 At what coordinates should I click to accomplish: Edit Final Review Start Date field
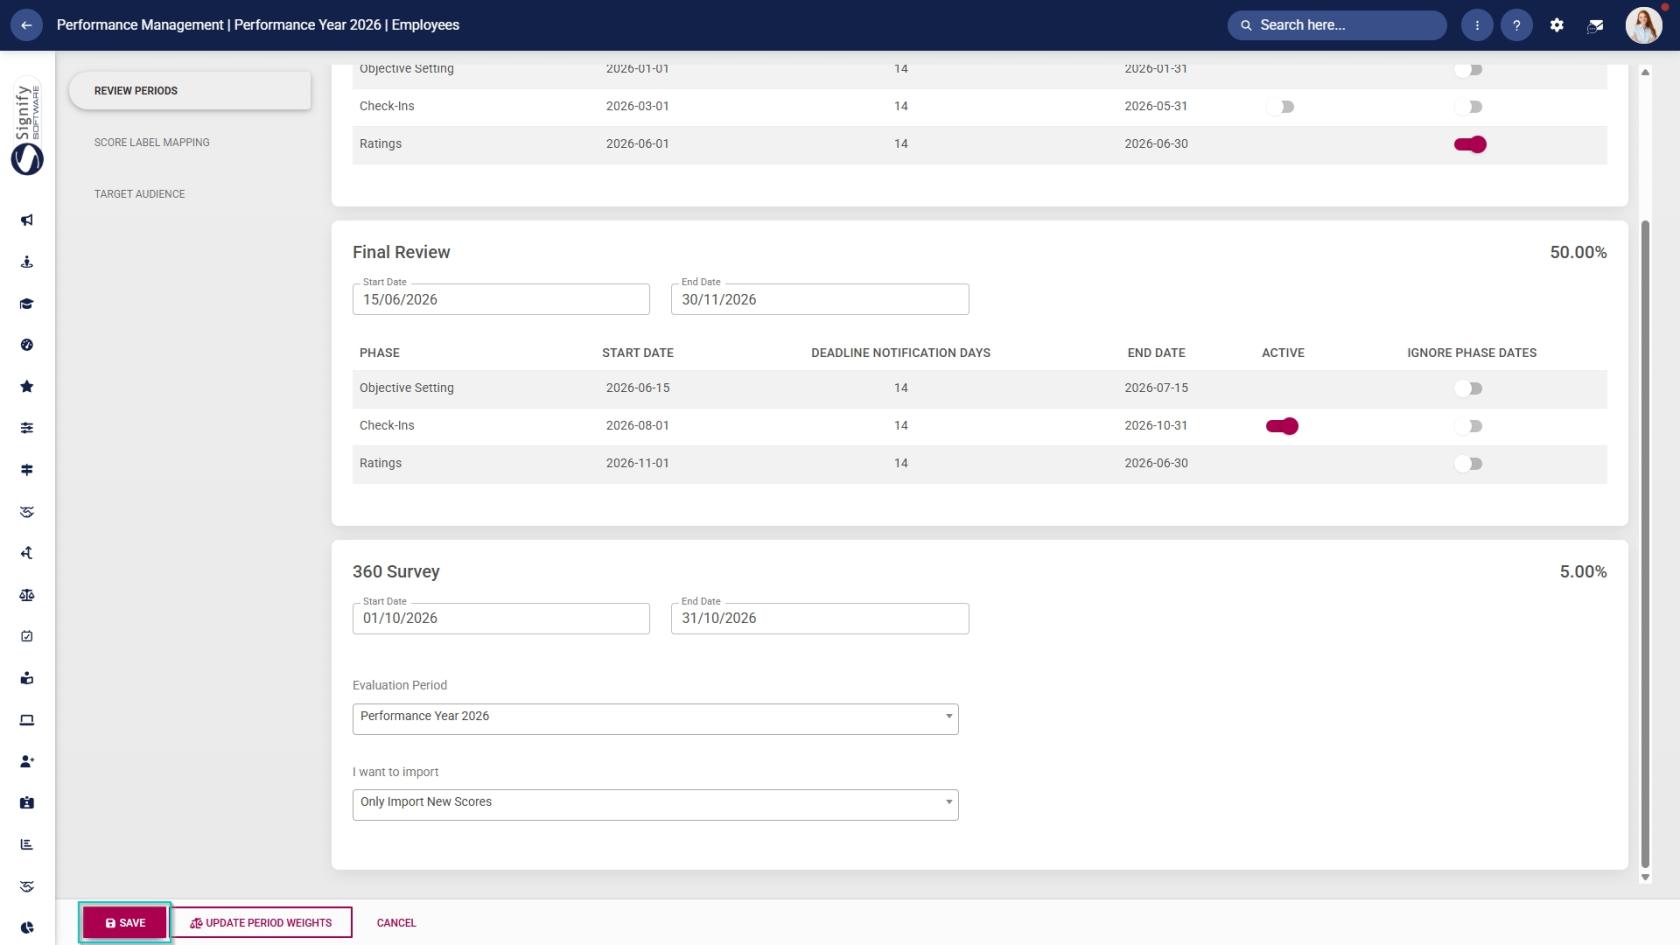coord(501,299)
